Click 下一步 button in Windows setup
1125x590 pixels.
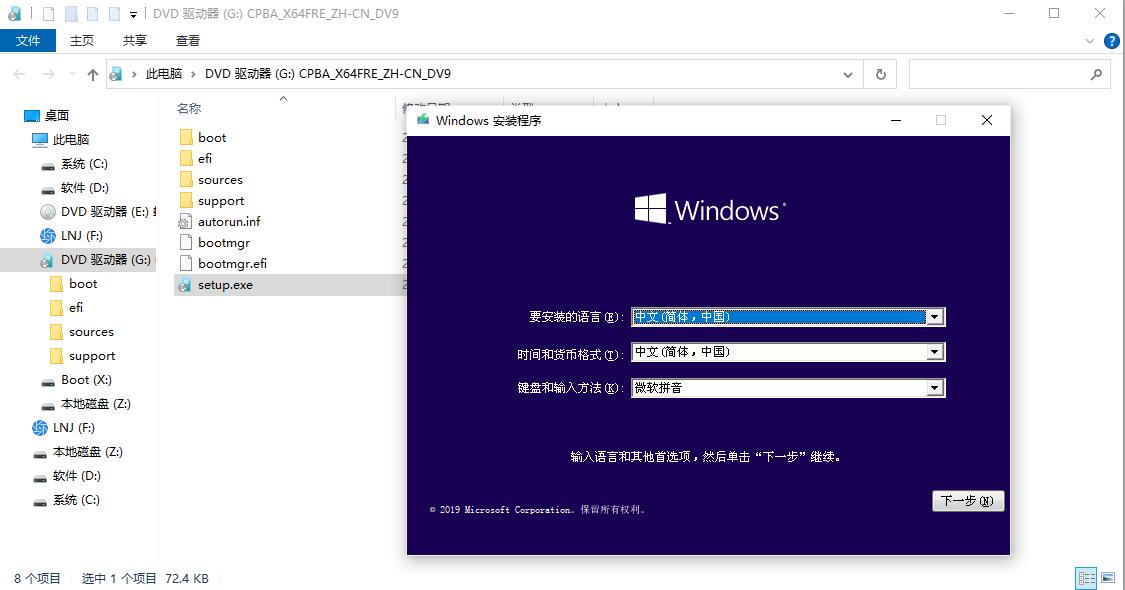coord(967,501)
